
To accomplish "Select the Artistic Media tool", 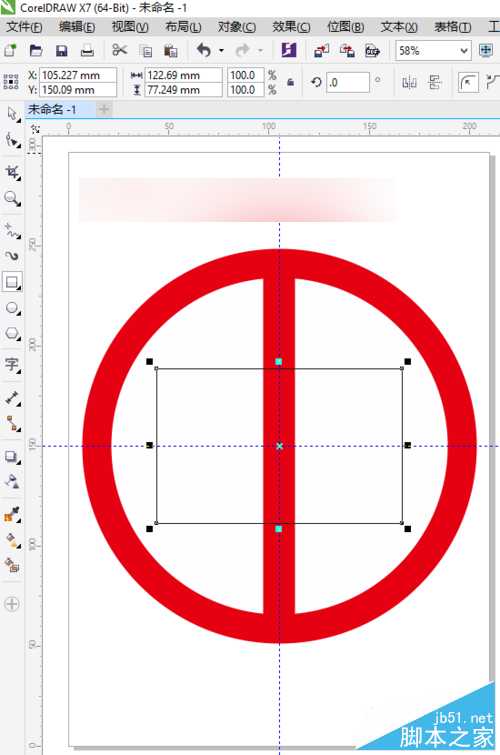I will coord(12,256).
